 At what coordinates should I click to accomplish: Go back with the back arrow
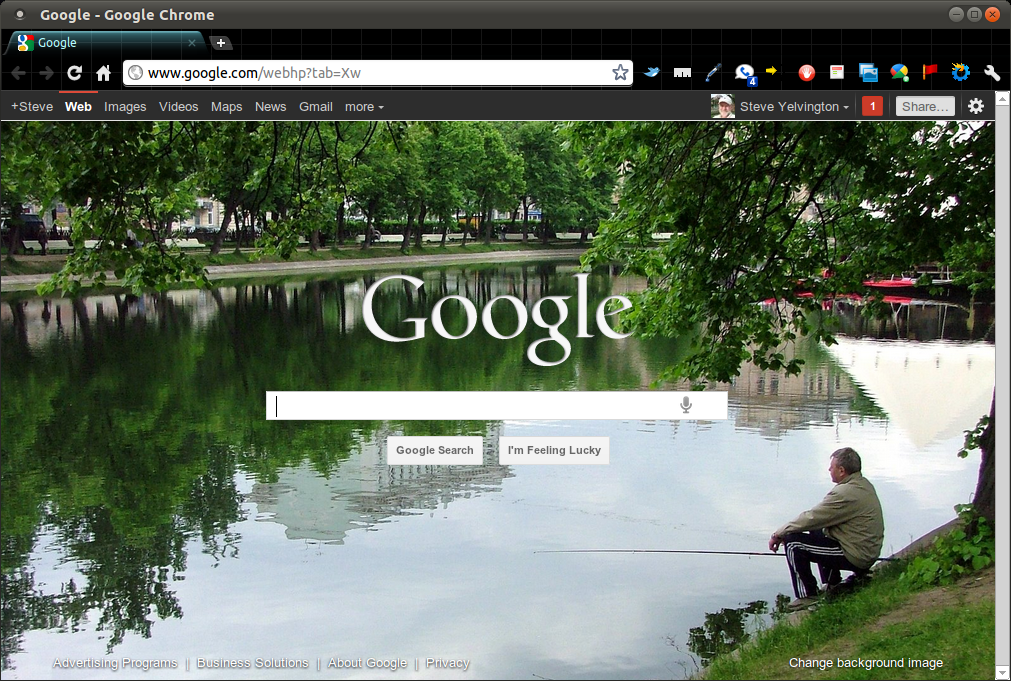pyautogui.click(x=19, y=73)
